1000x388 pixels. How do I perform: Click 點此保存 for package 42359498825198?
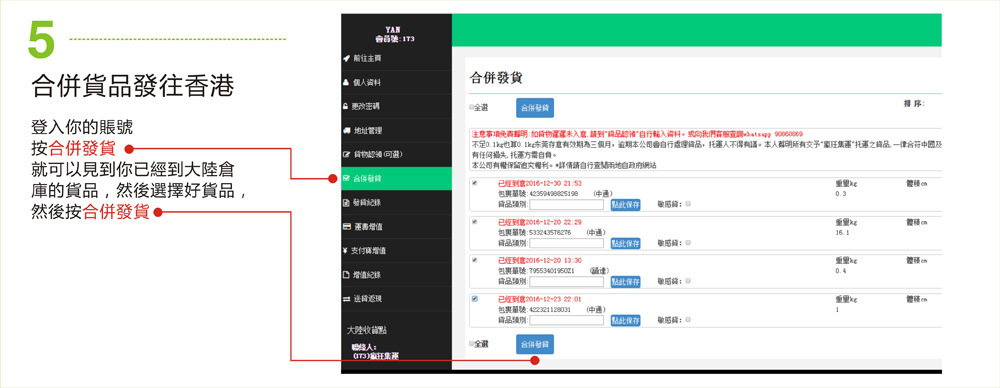pos(625,205)
